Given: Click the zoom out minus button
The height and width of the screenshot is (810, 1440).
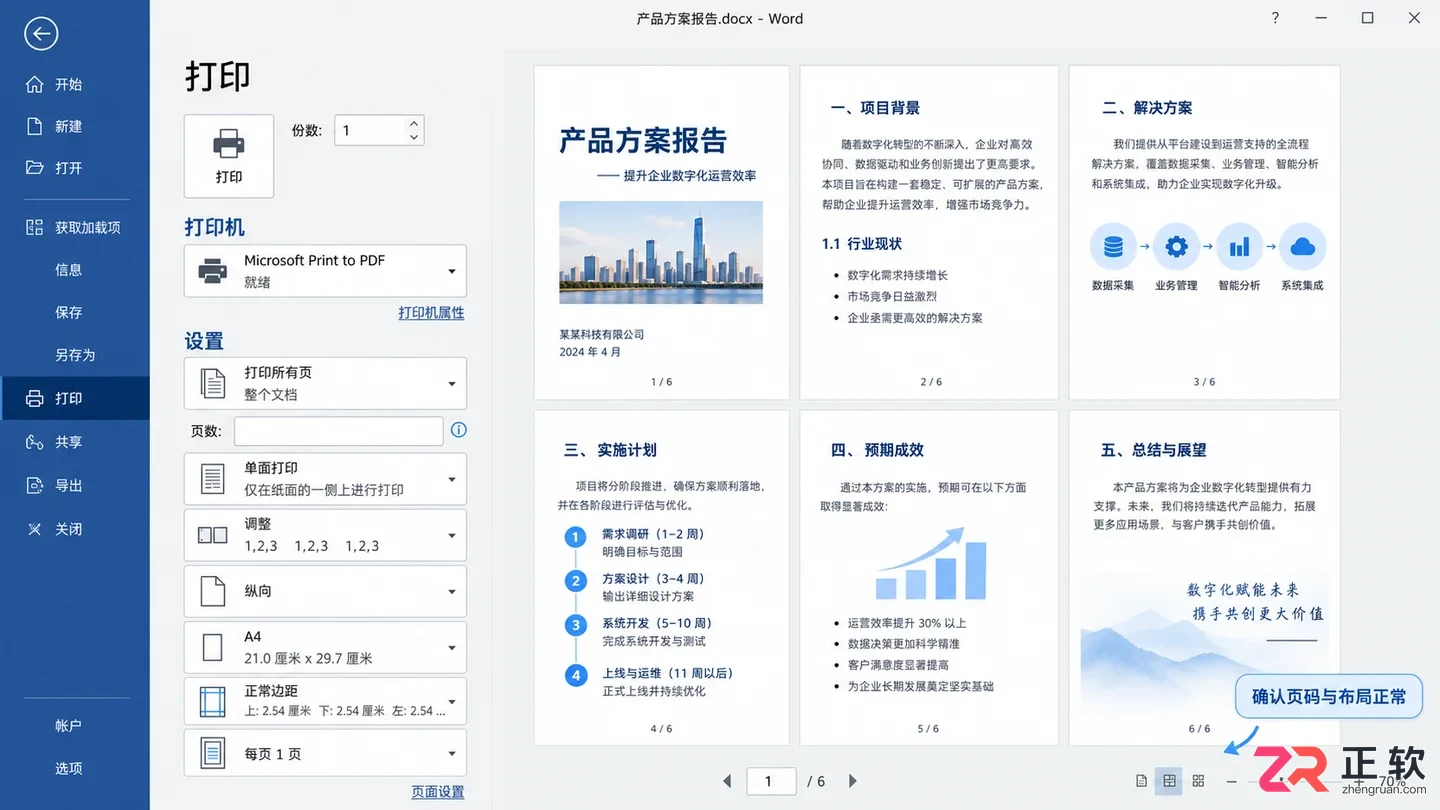Looking at the screenshot, I should [x=1232, y=781].
